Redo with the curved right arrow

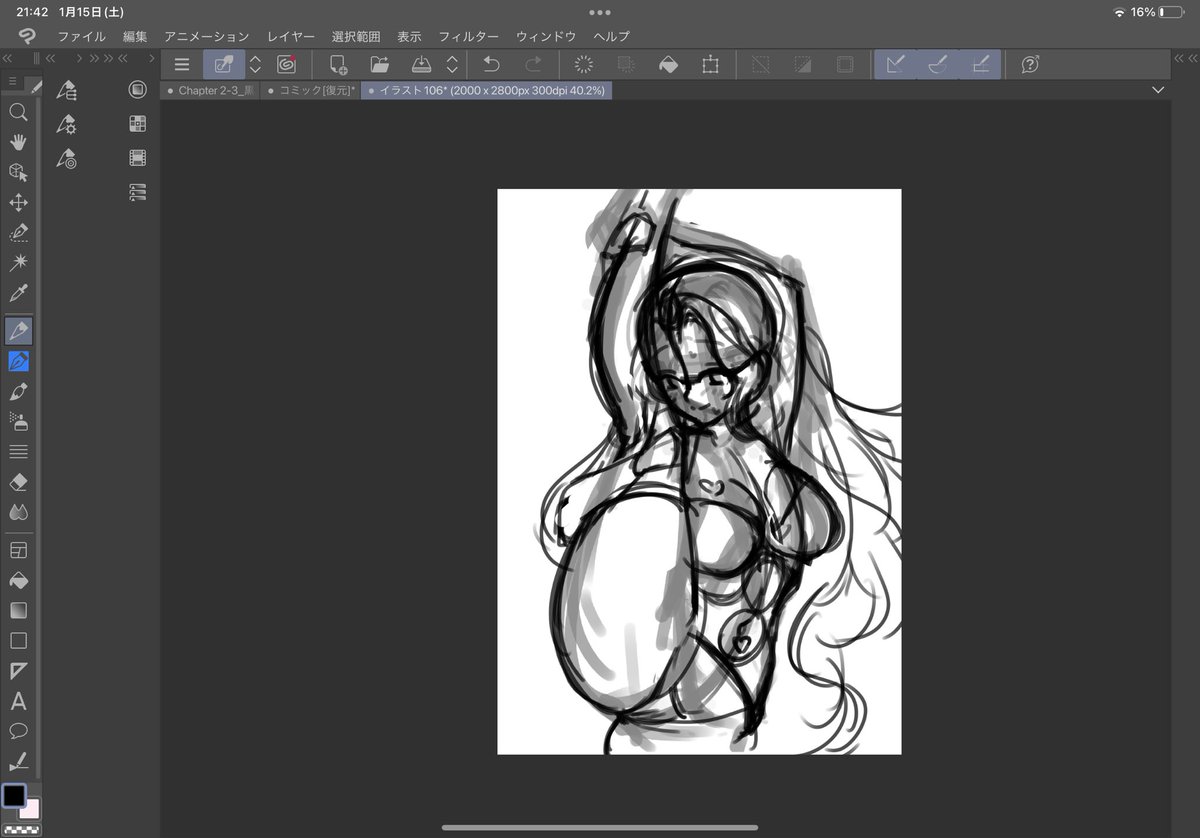pos(534,64)
